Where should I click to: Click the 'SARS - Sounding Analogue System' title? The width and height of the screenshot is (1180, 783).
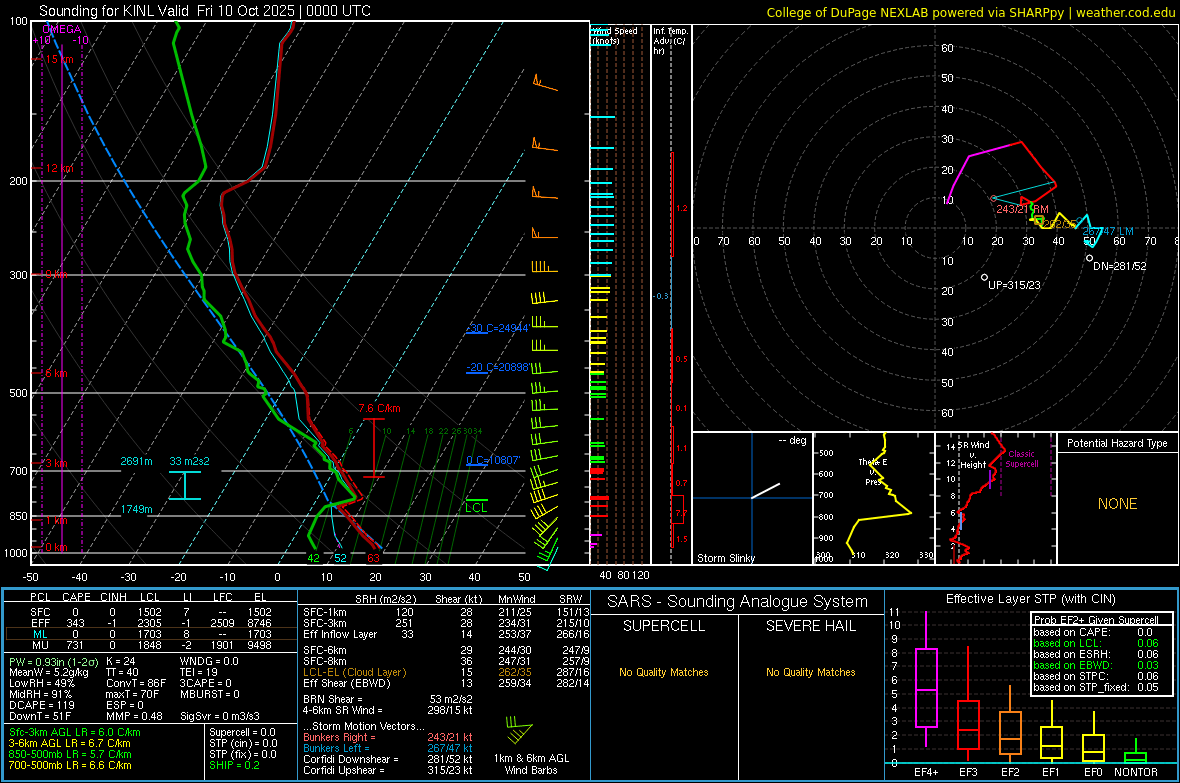(x=738, y=602)
